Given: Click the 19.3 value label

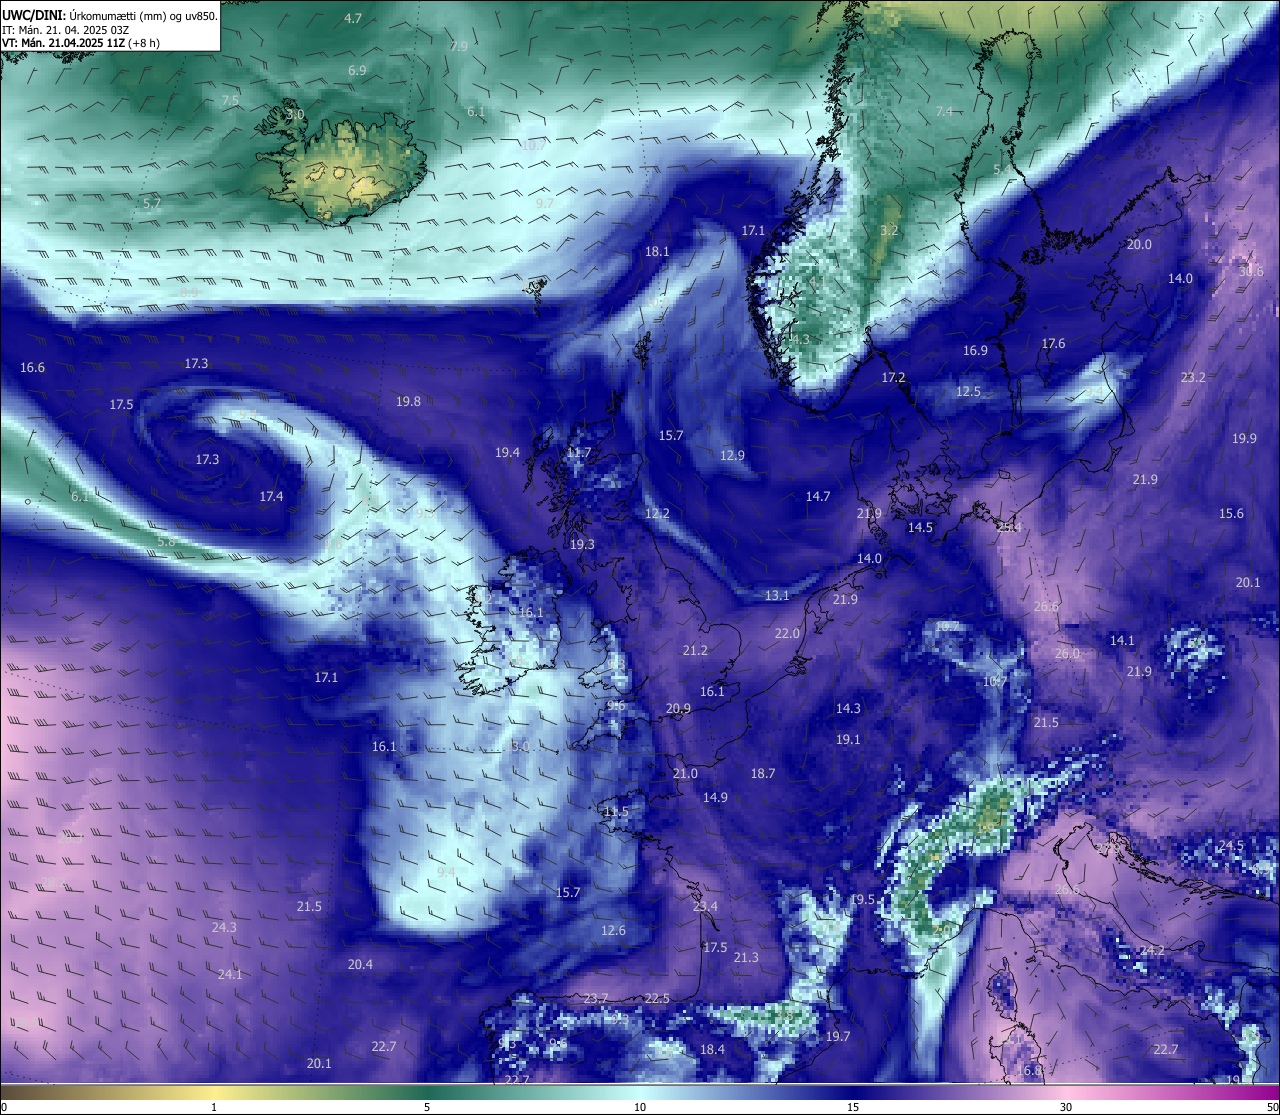Looking at the screenshot, I should point(582,545).
